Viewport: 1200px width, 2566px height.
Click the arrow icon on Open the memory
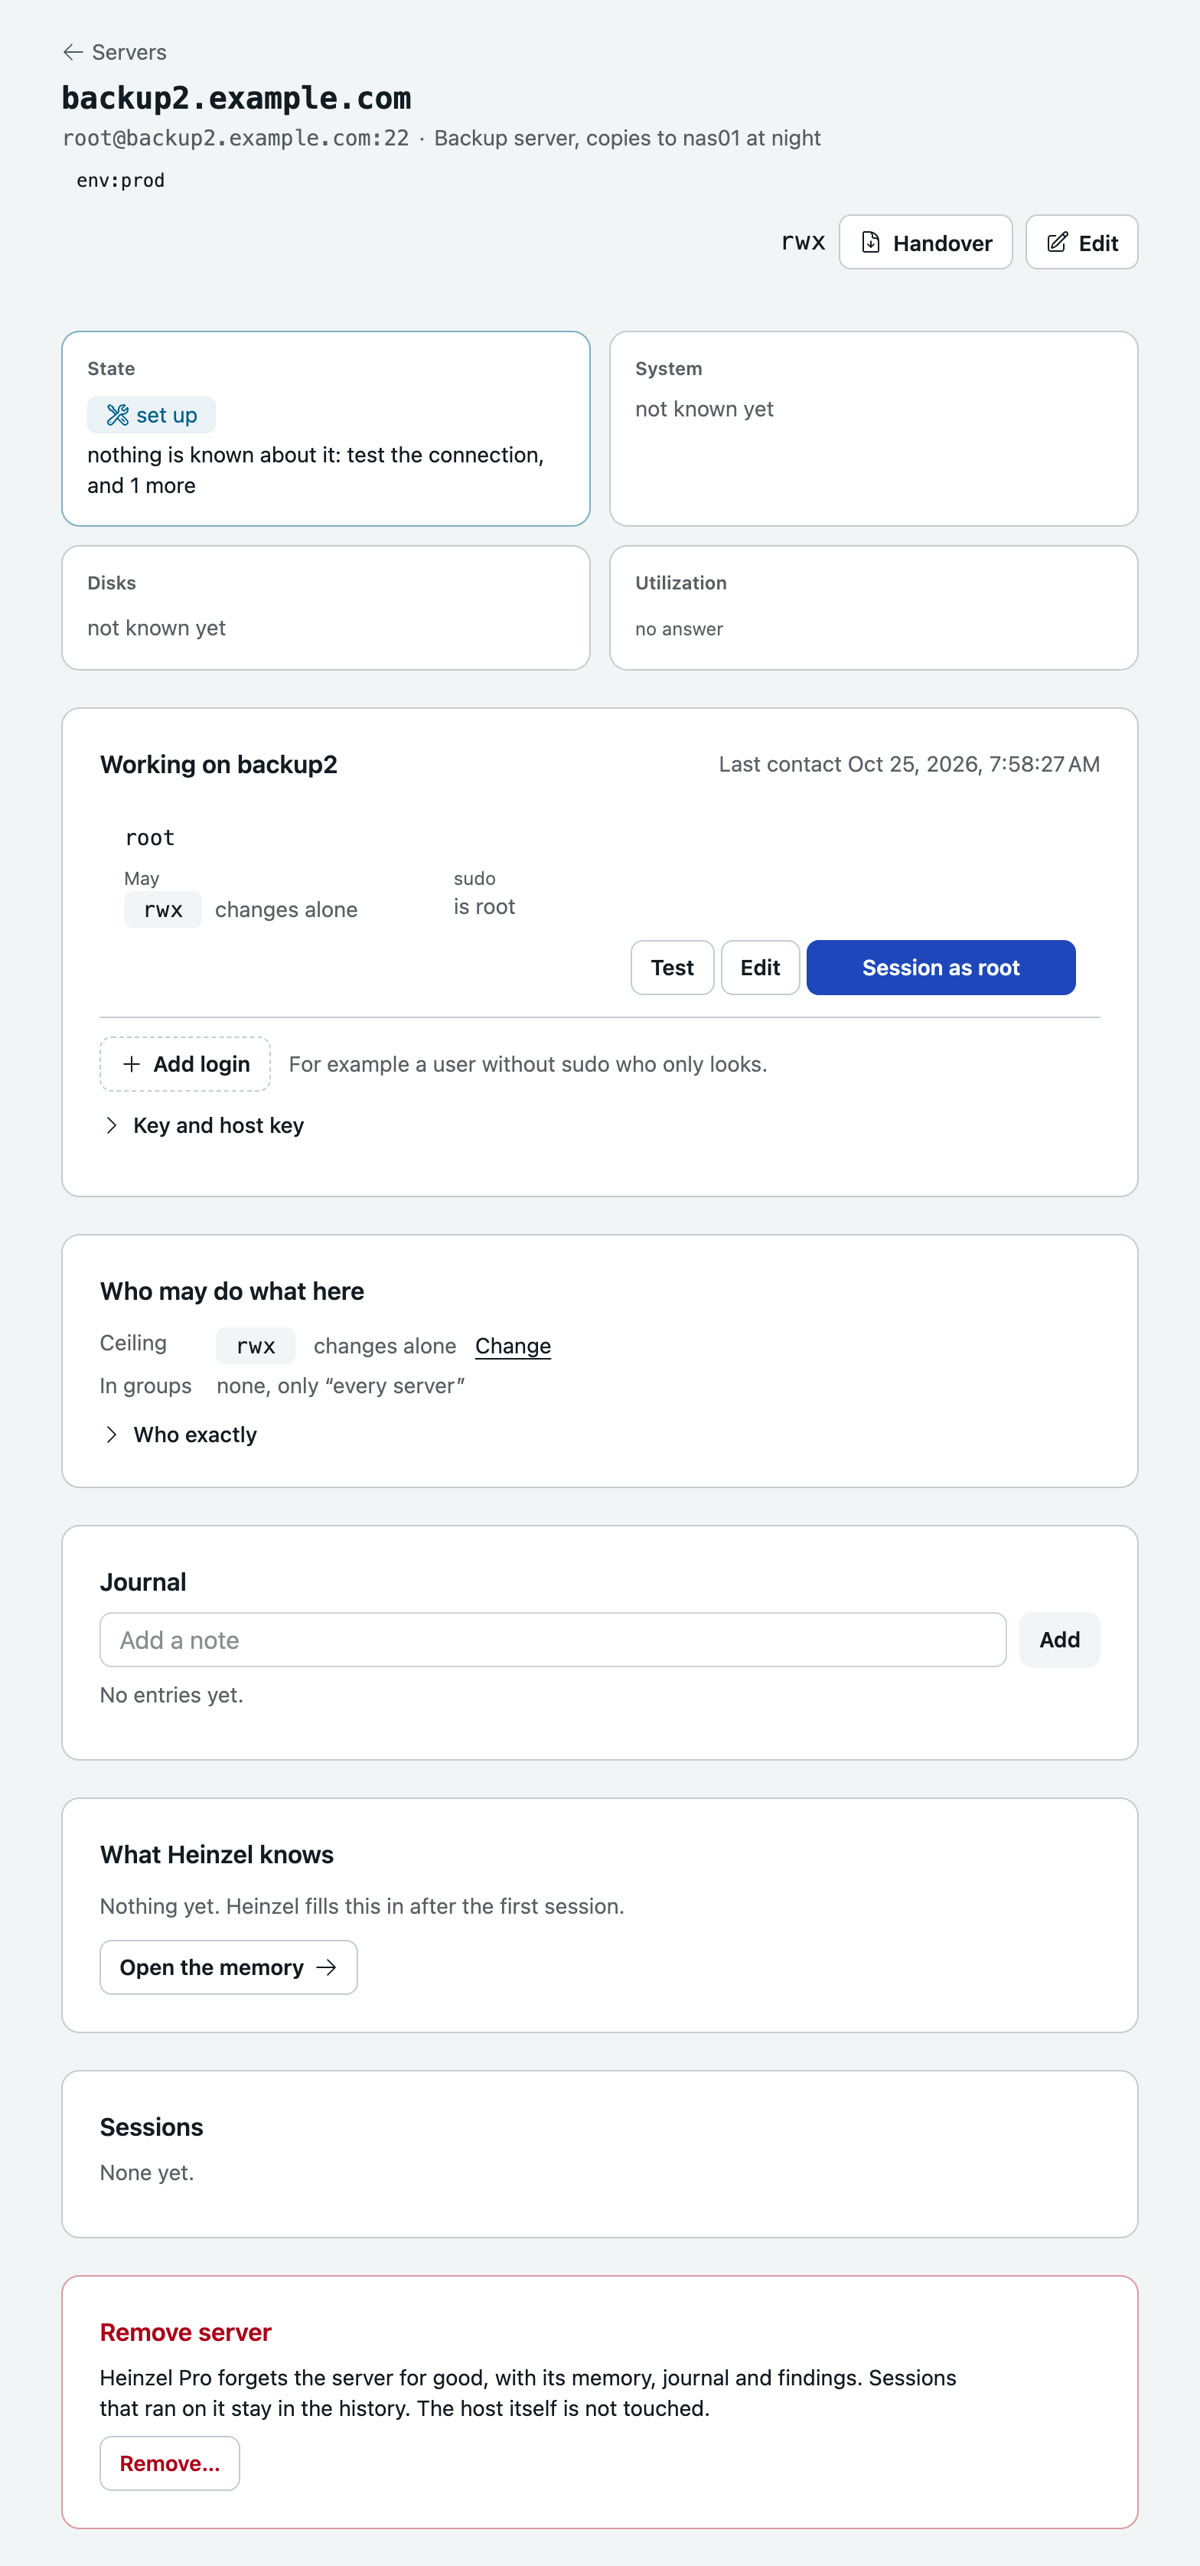point(326,1967)
